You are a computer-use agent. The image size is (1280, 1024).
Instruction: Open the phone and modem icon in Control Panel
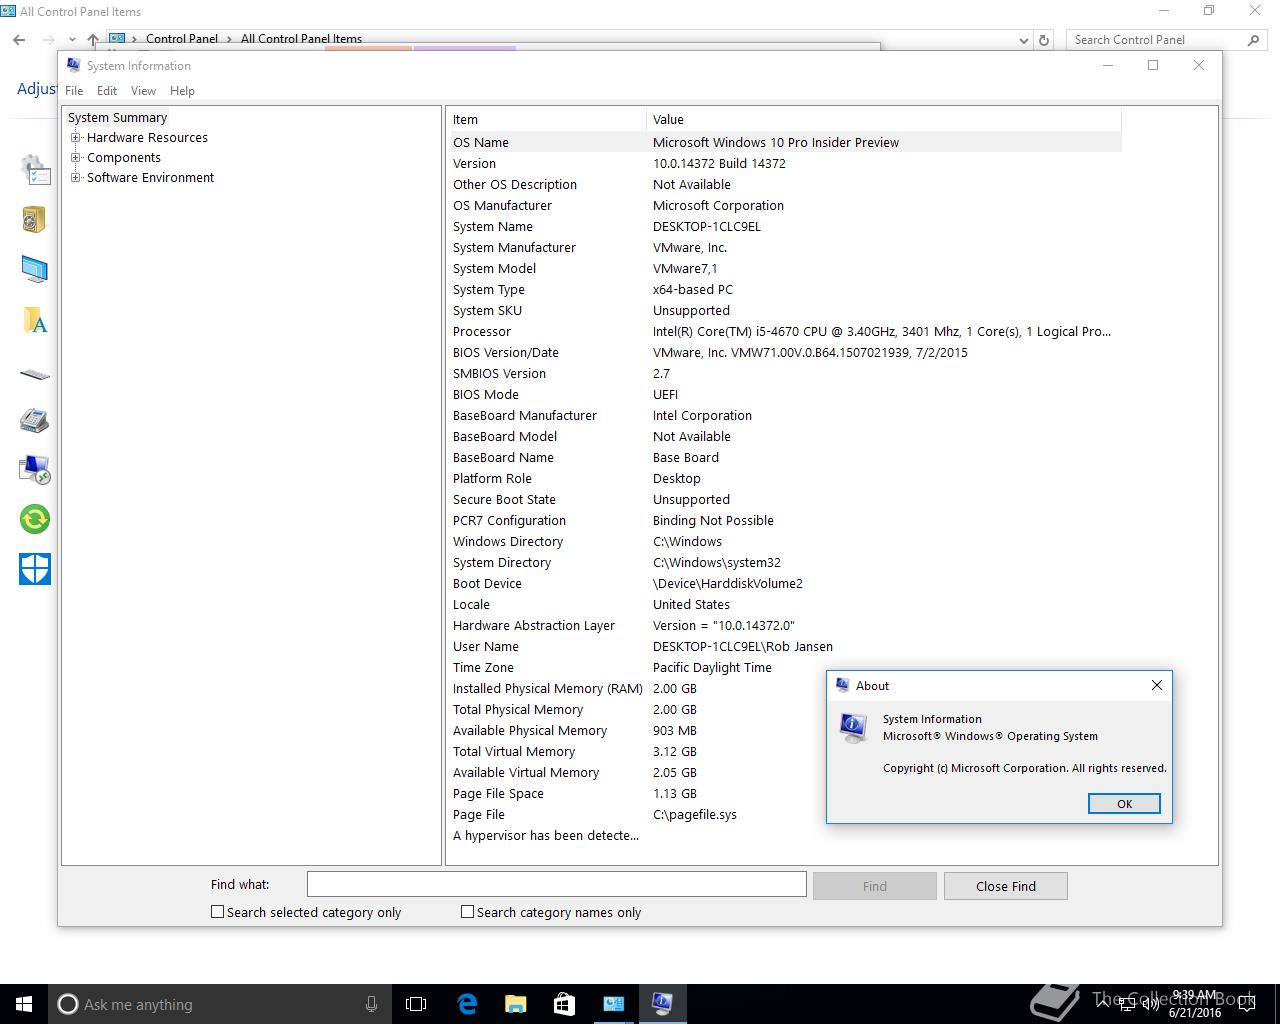(35, 419)
